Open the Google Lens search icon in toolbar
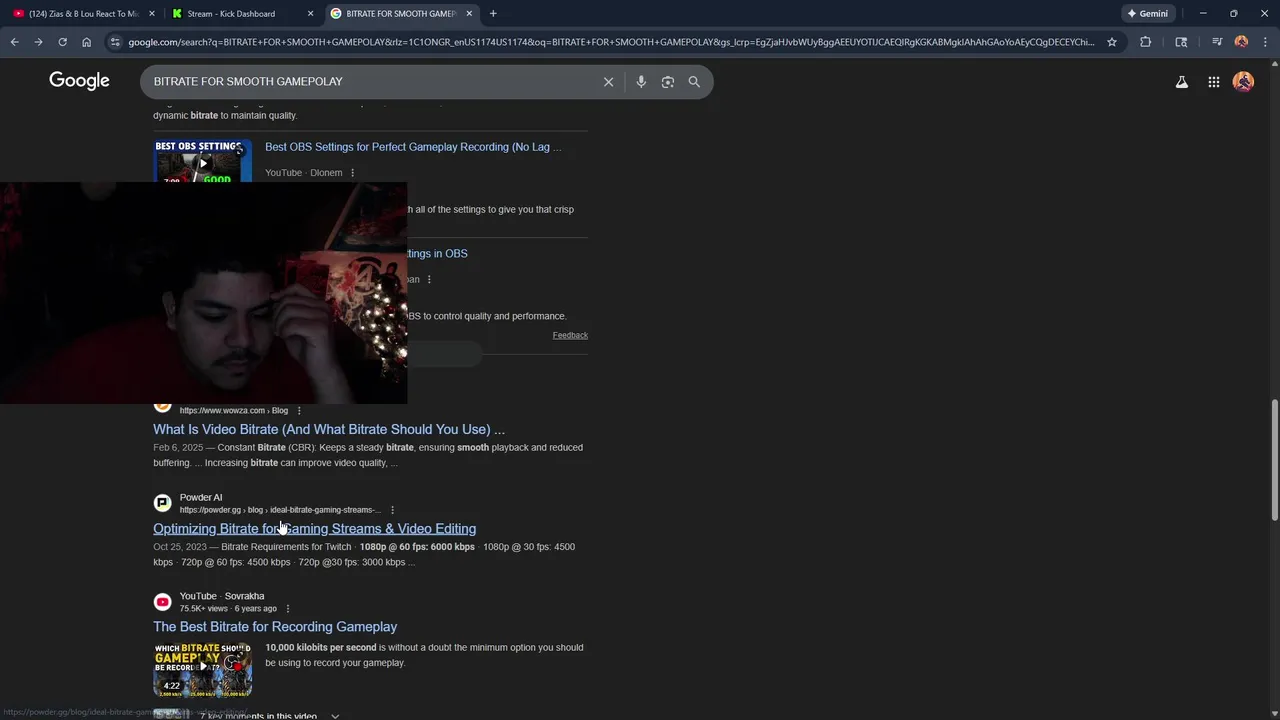 click(1181, 42)
